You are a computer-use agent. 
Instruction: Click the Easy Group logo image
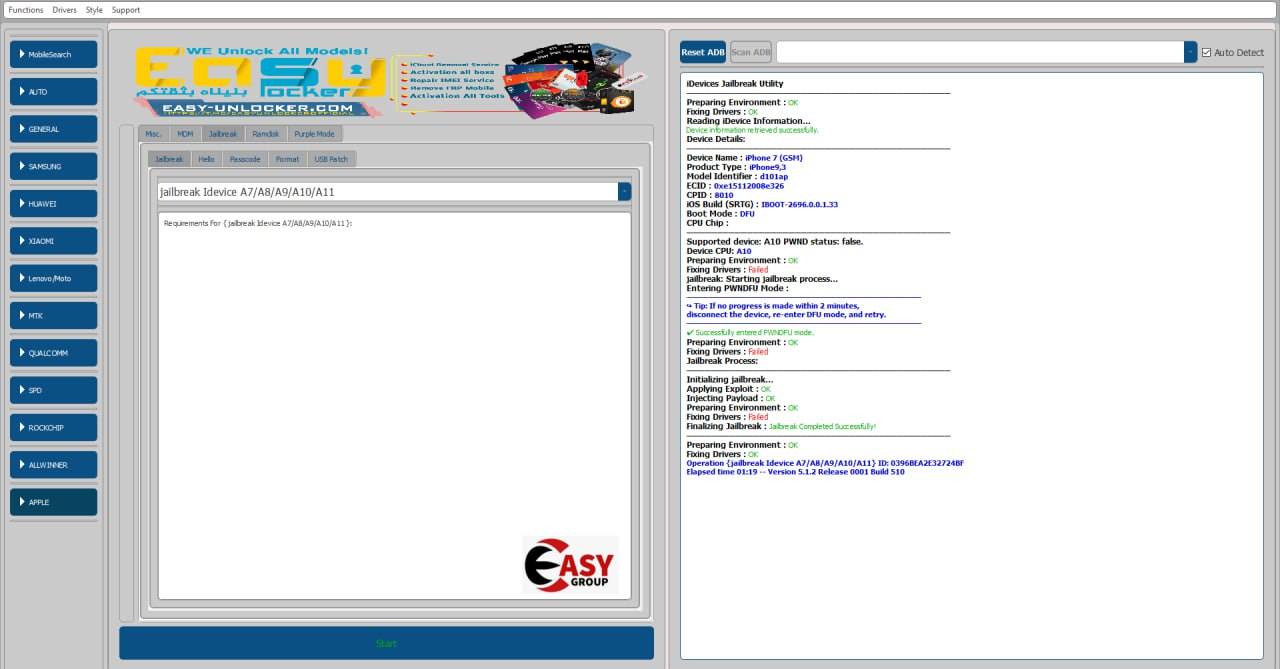(x=571, y=565)
